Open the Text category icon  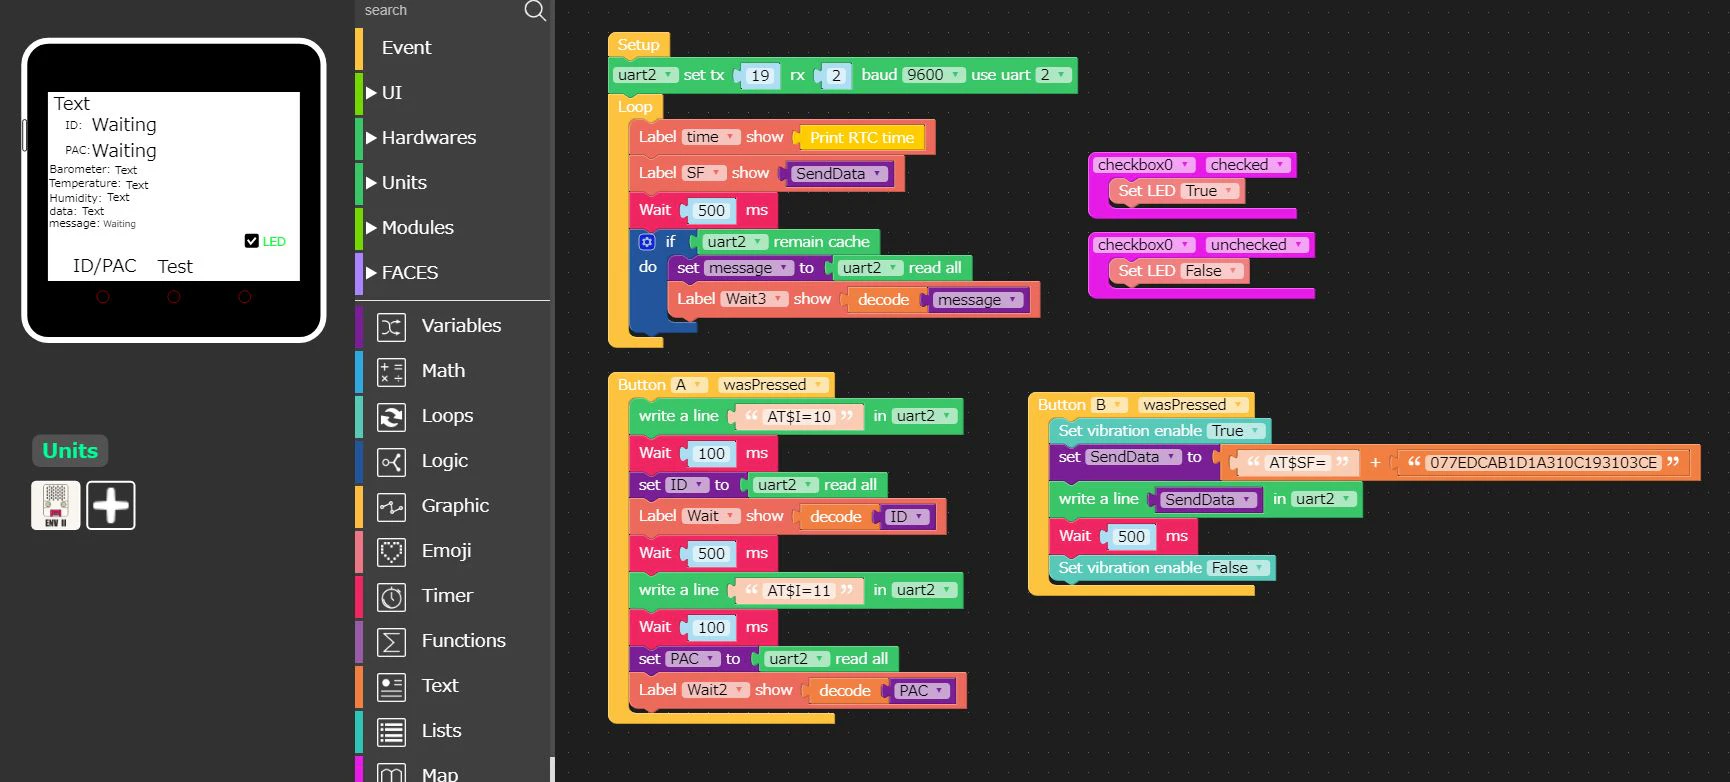391,686
